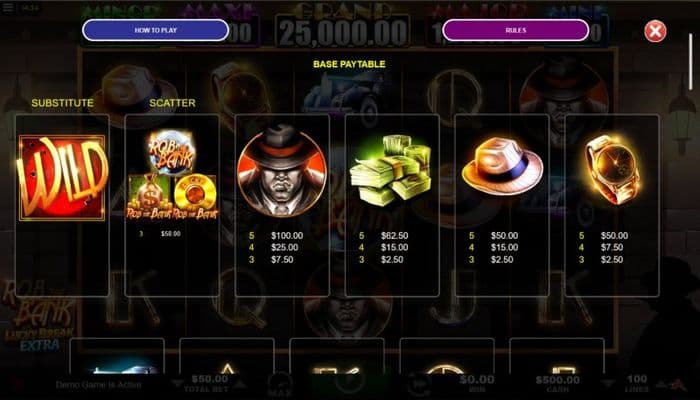Open the hamburger menu icon
Viewport: 700px width, 400px height.
point(8,7)
